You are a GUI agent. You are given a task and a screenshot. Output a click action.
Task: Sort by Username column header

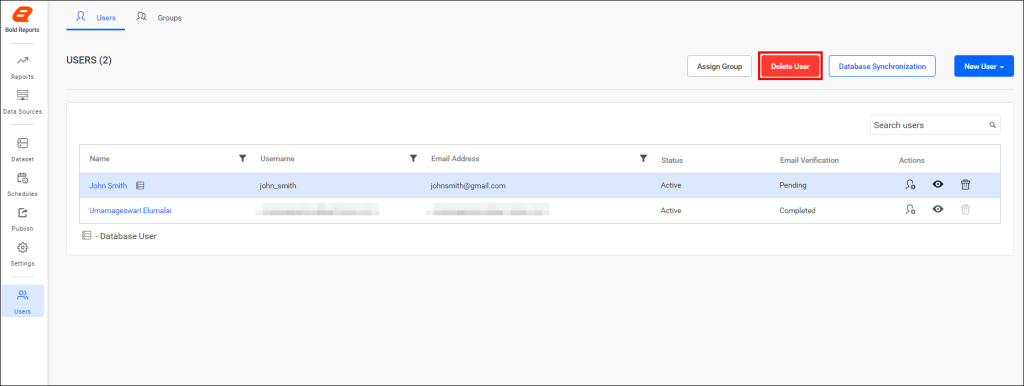pyautogui.click(x=278, y=159)
